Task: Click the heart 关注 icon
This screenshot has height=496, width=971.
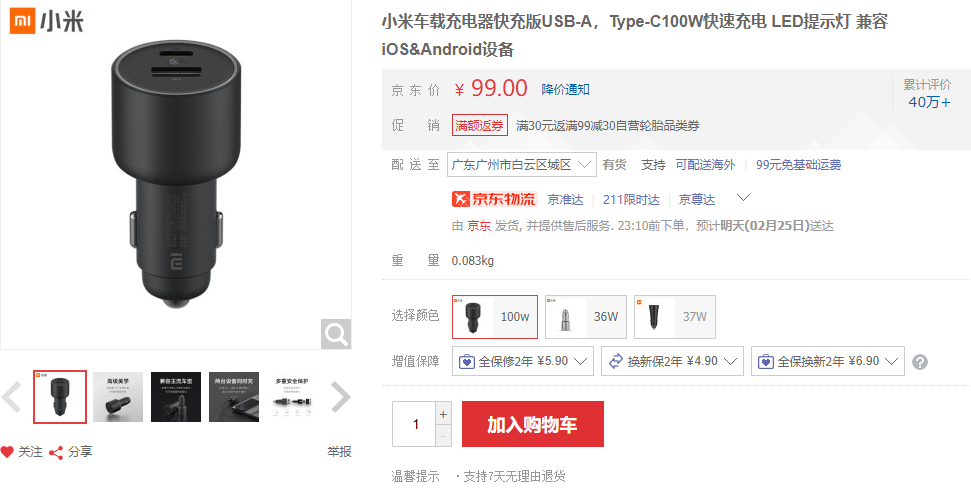Action: (x=7, y=452)
